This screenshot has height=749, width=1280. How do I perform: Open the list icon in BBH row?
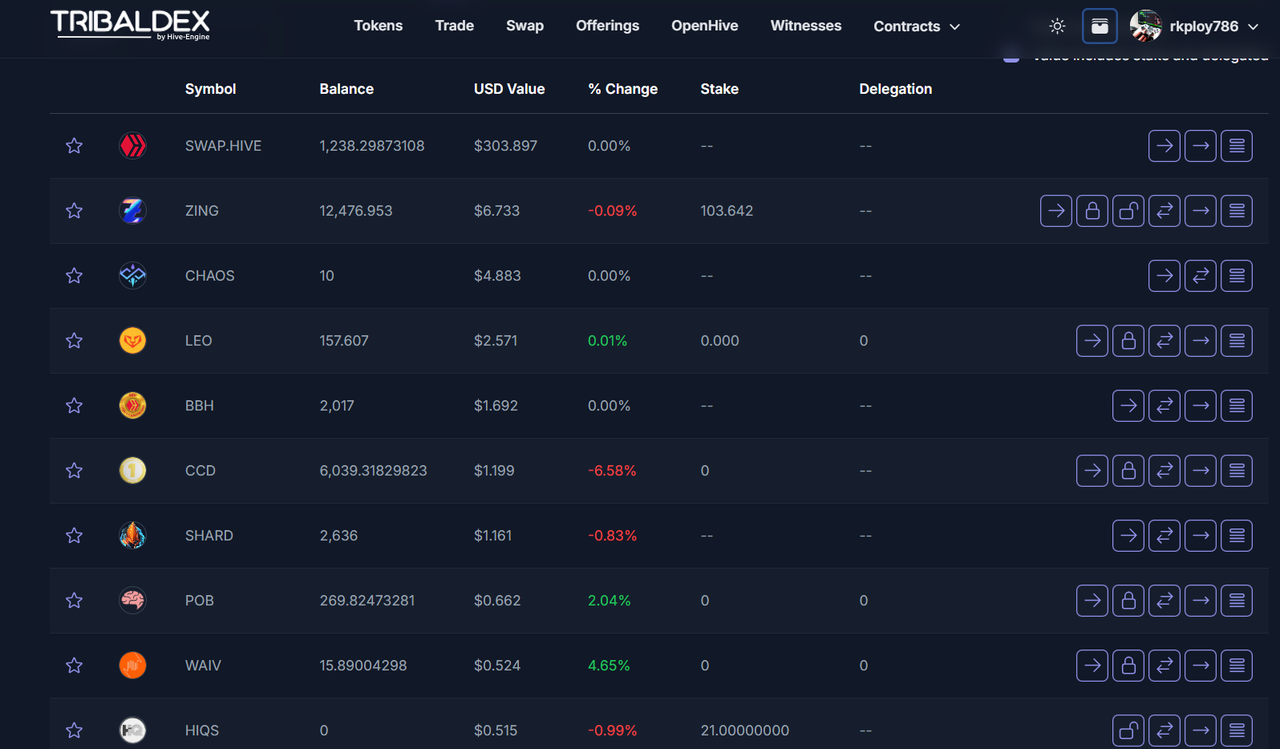[1236, 406]
